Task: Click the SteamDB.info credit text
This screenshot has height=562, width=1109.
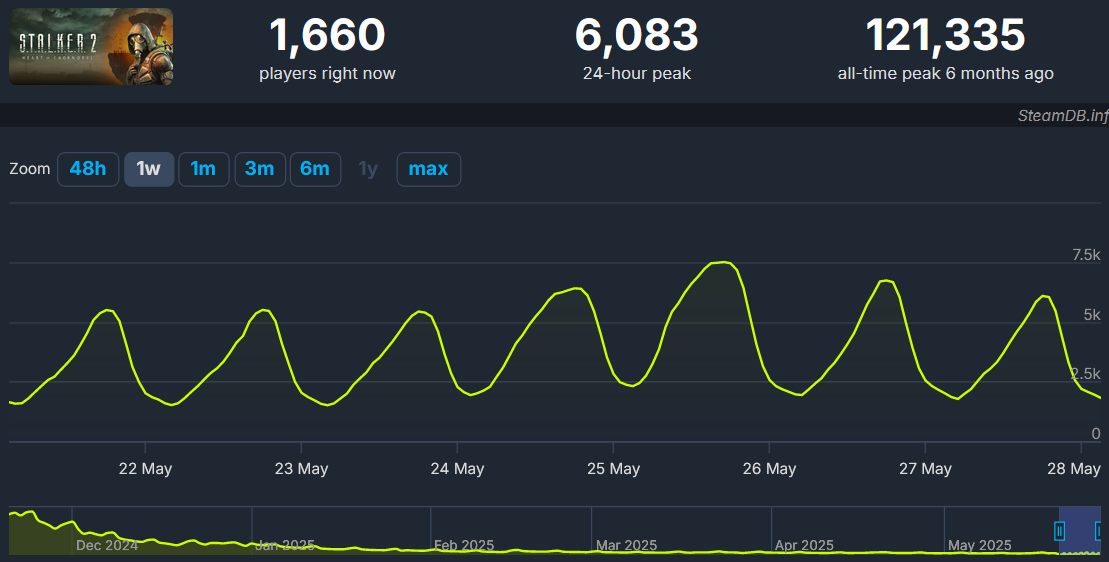Action: coord(1063,116)
